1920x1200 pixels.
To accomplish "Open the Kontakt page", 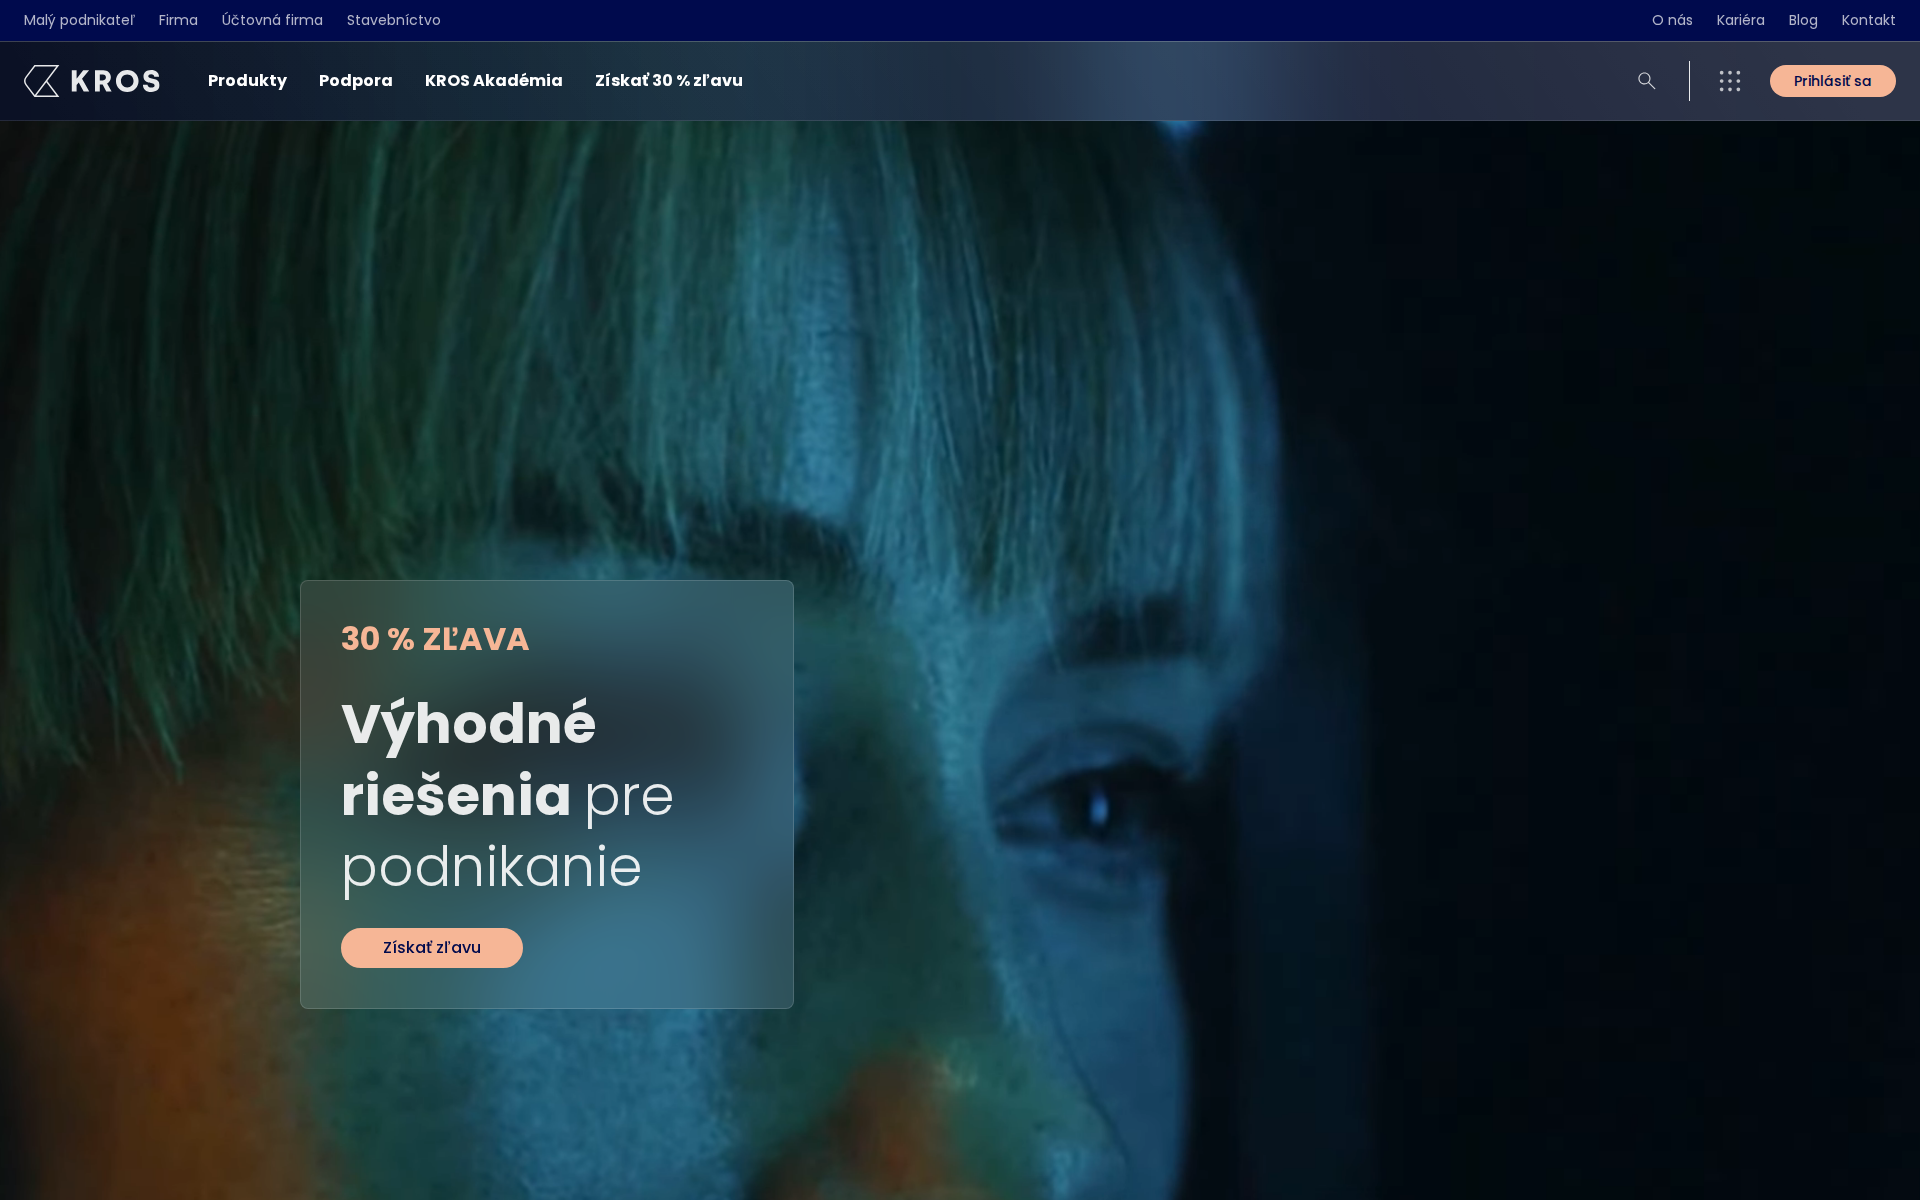I will pos(1868,19).
